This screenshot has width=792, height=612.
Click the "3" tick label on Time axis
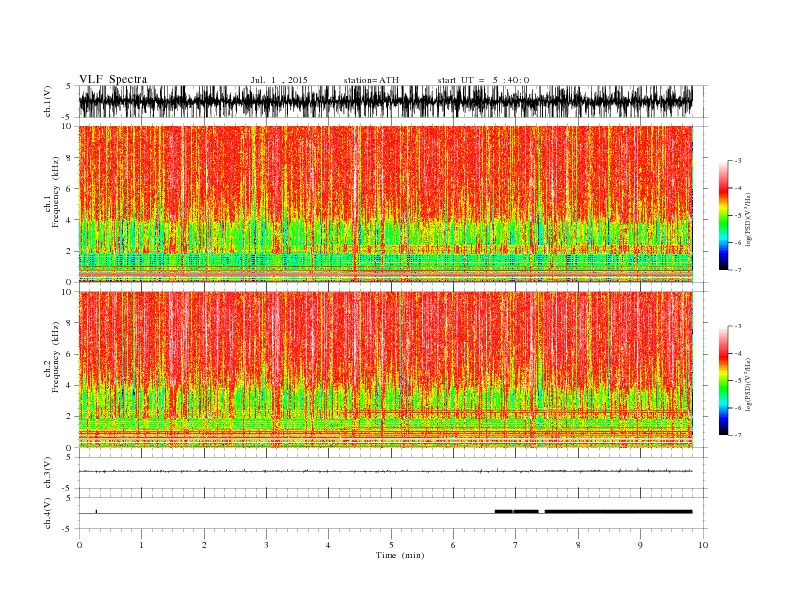[x=266, y=545]
